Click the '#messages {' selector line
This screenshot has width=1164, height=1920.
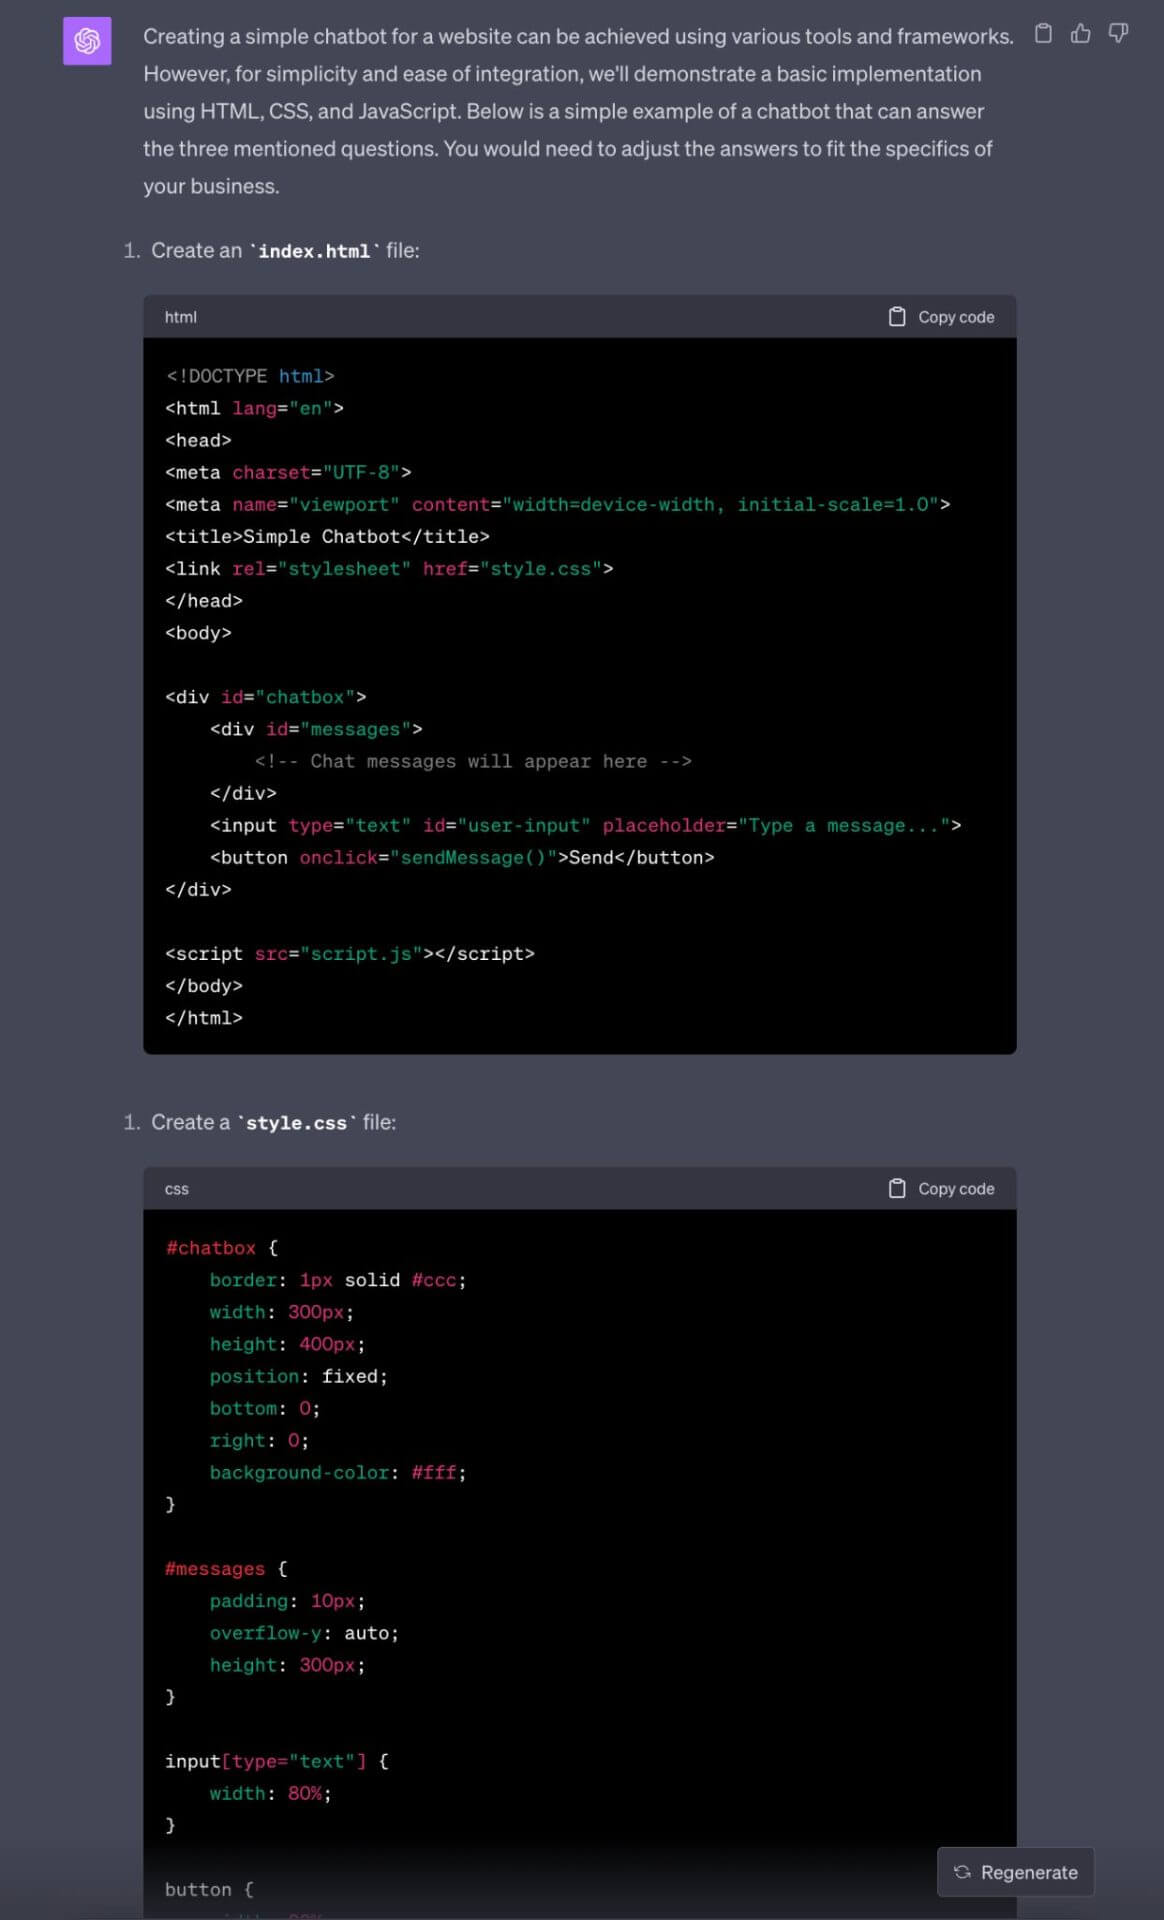tap(226, 1569)
